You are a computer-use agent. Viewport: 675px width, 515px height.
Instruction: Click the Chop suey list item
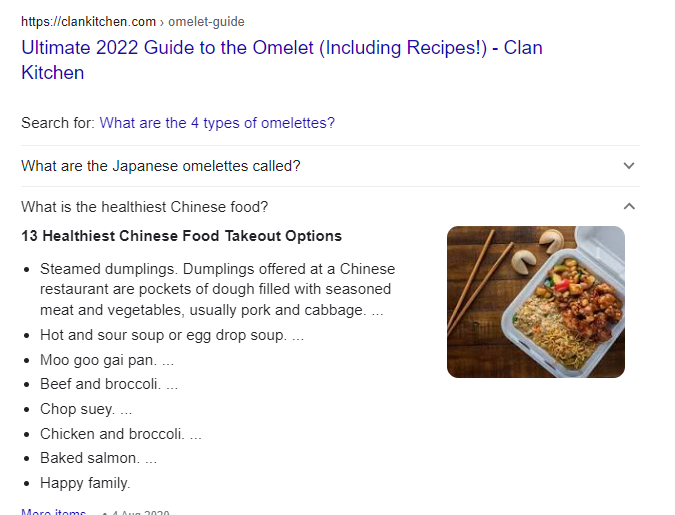tap(86, 409)
